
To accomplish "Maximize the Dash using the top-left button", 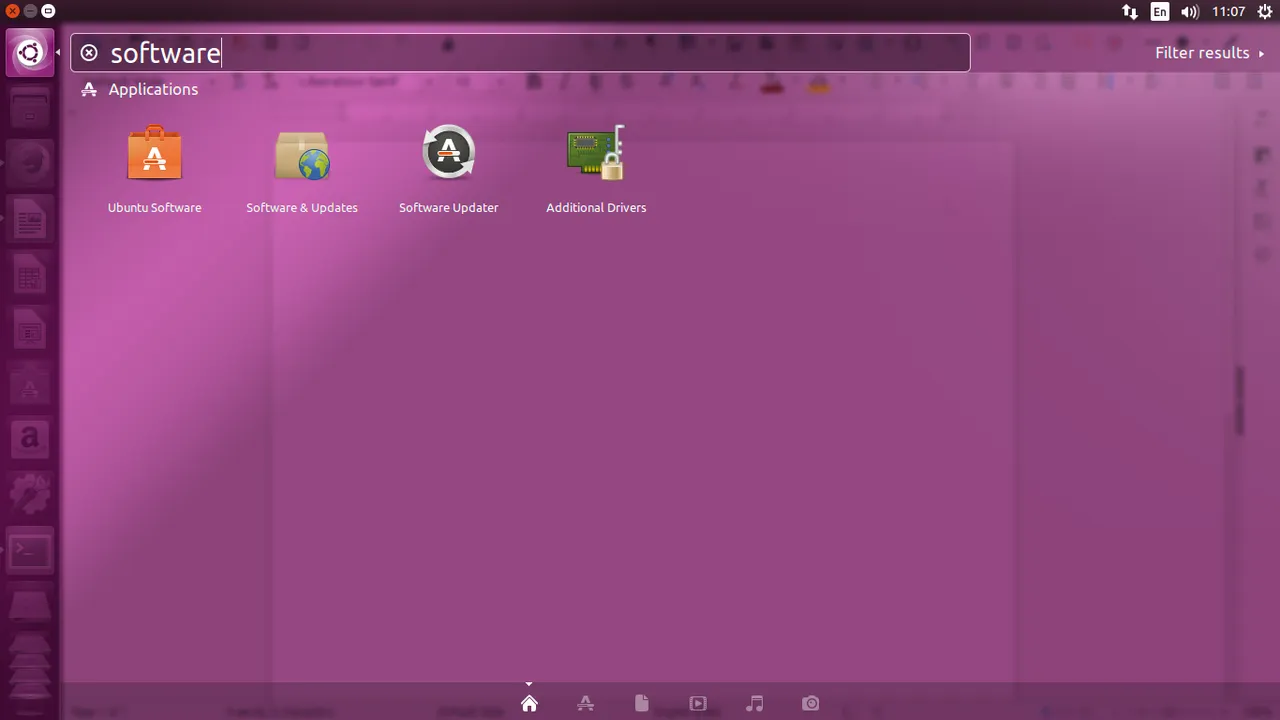I will point(48,11).
